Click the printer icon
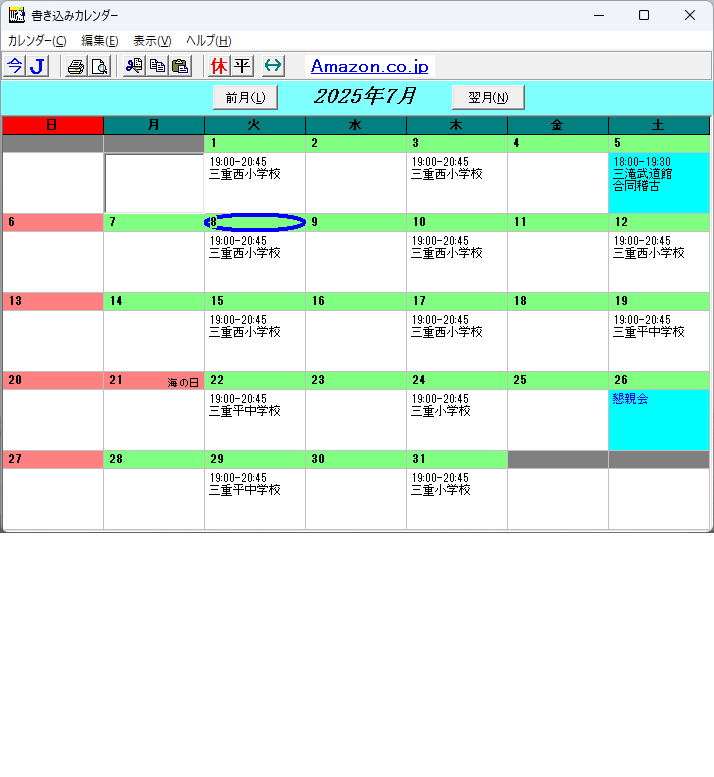 pos(76,66)
